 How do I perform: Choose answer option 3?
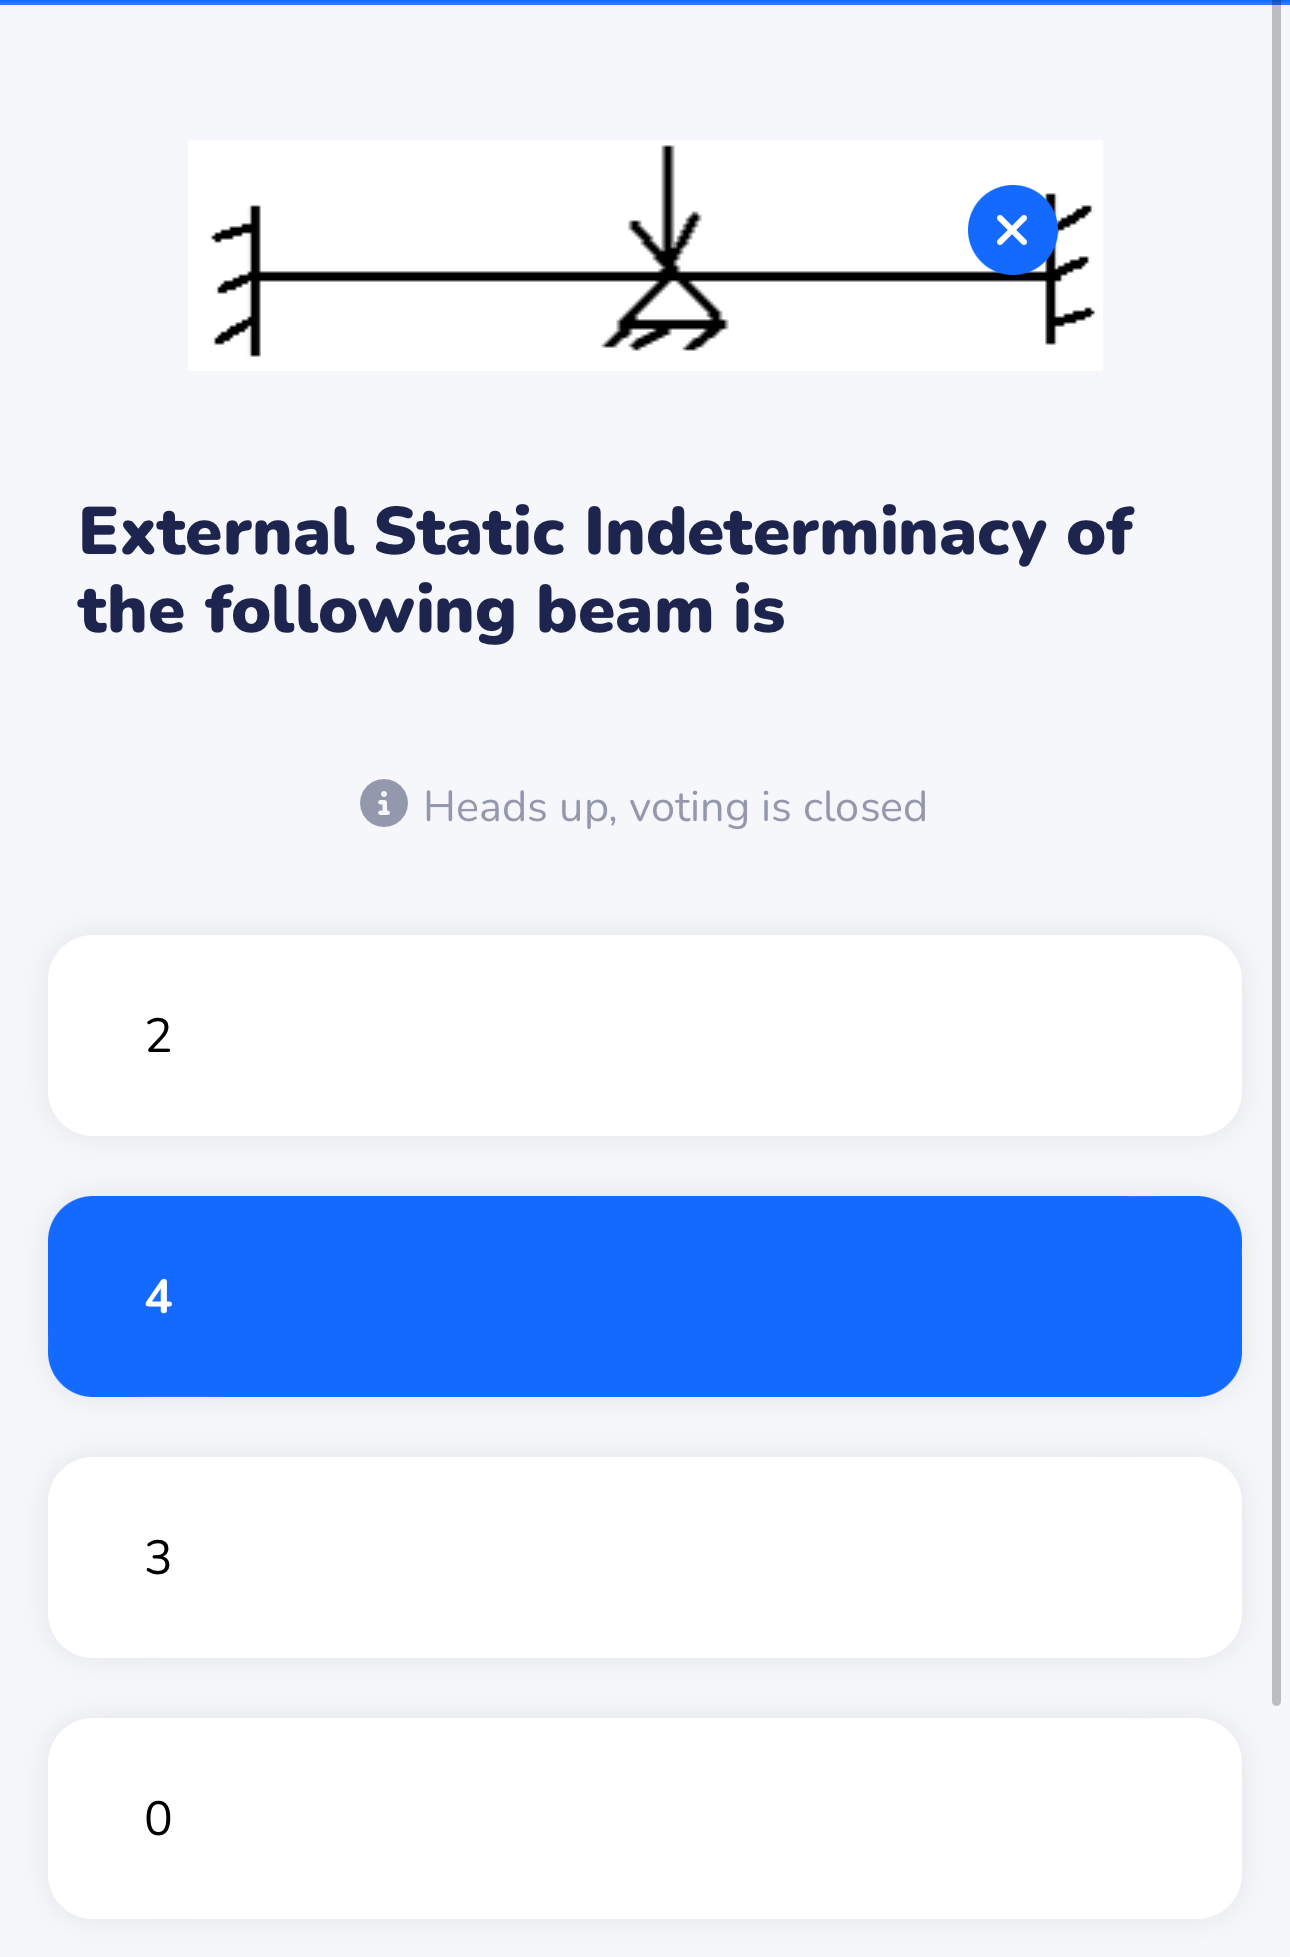pyautogui.click(x=645, y=1557)
